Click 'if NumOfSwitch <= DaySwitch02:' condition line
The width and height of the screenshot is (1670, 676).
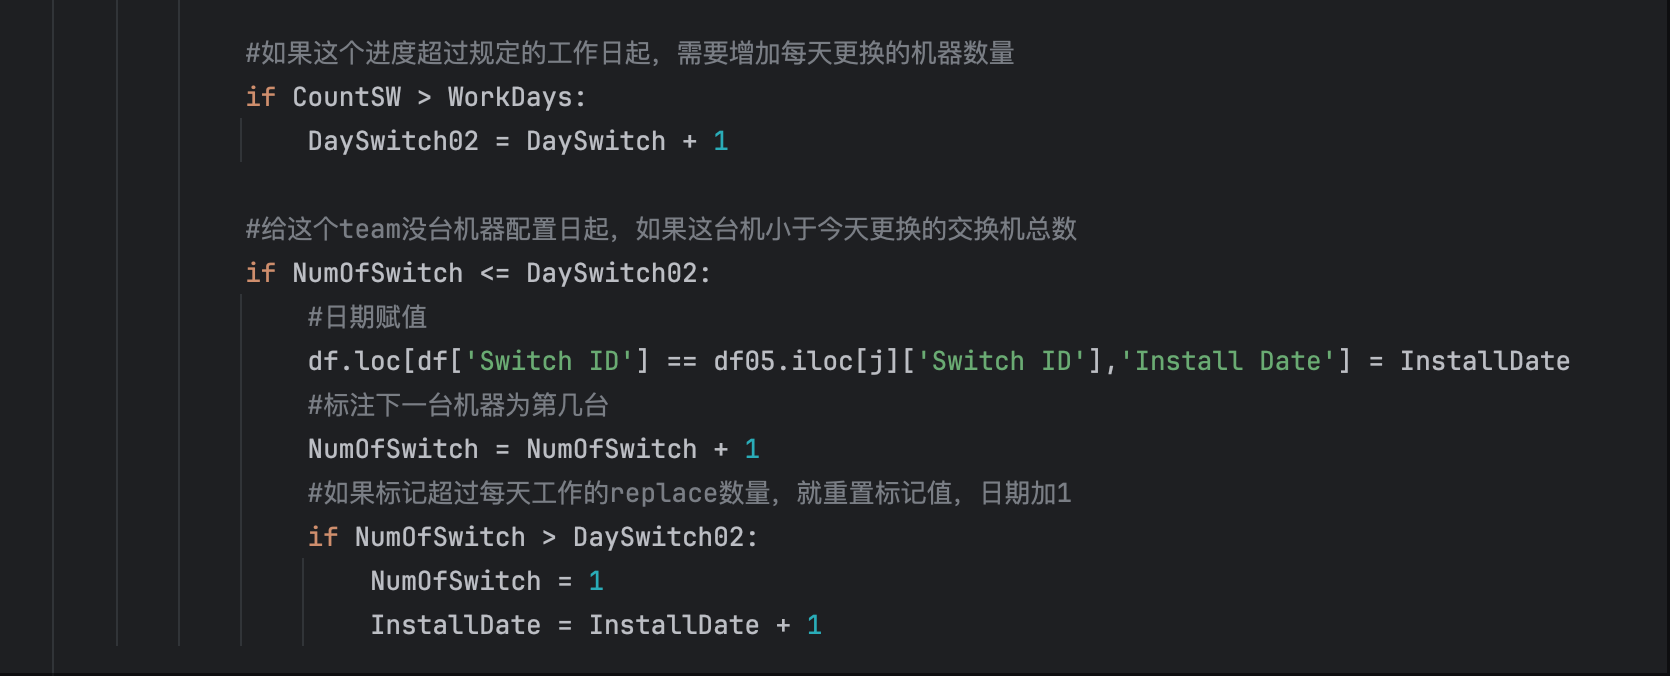pos(479,273)
